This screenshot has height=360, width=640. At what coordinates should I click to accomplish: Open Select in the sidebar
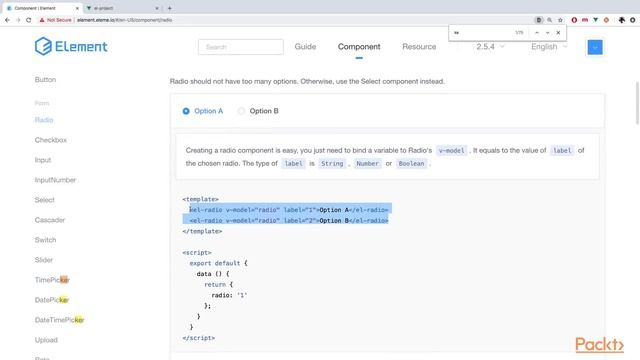tap(44, 200)
